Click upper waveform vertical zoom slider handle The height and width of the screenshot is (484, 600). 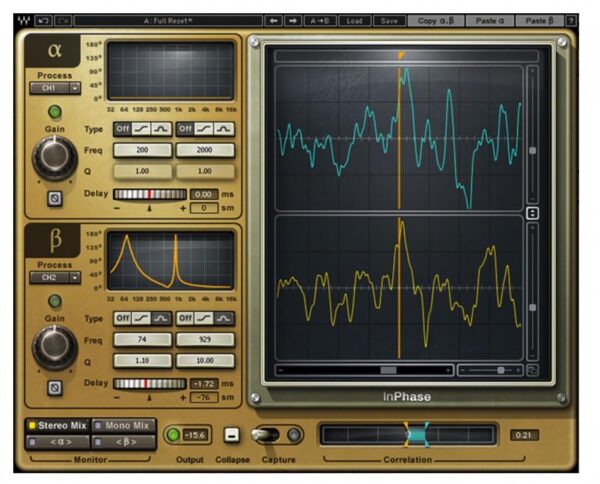pyautogui.click(x=532, y=151)
